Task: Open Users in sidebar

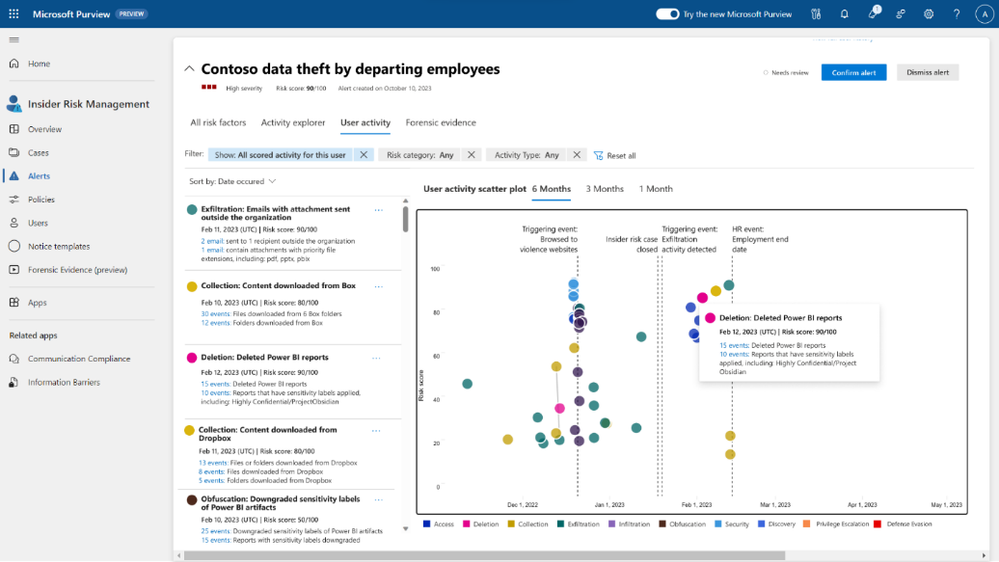Action: coord(38,223)
